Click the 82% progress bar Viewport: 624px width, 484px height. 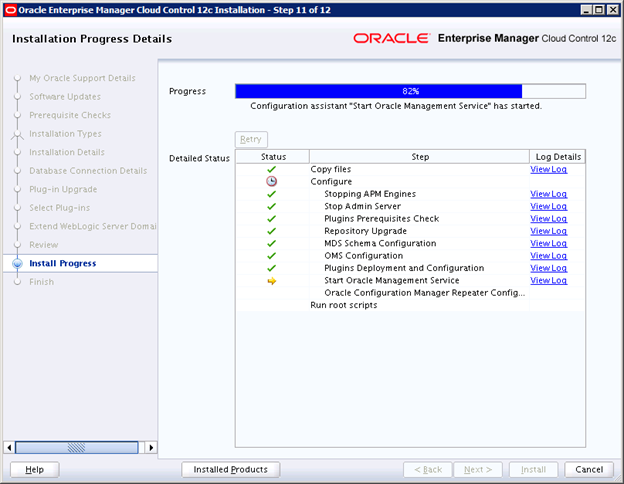pyautogui.click(x=410, y=91)
